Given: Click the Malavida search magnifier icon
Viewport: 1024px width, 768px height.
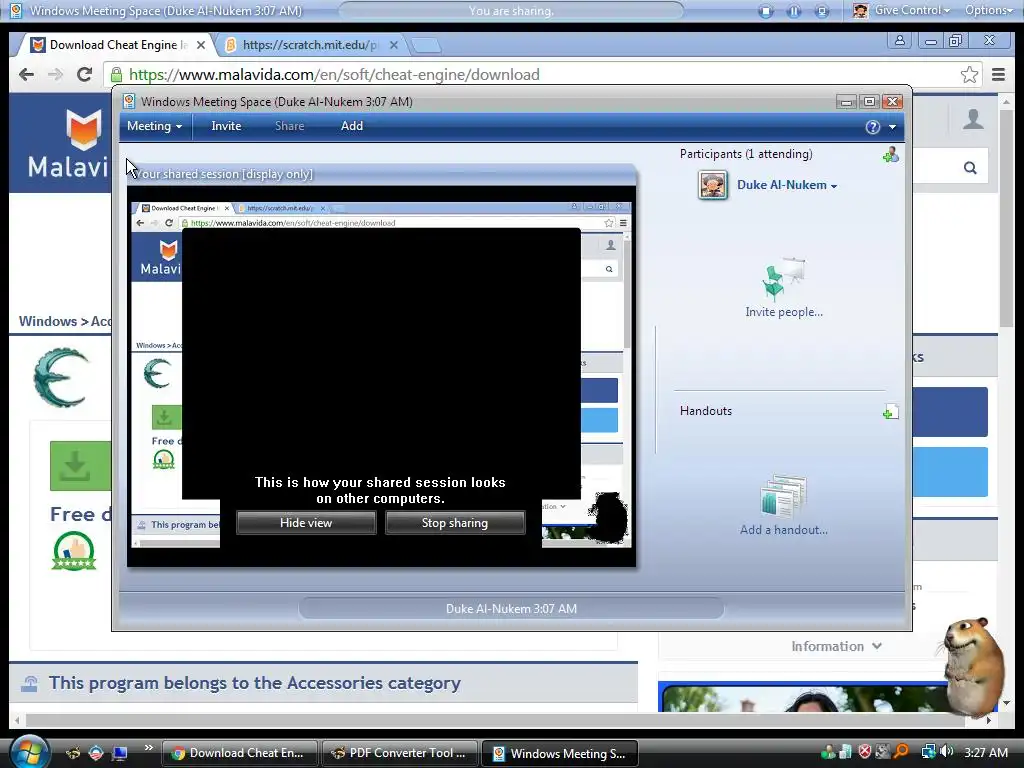Looking at the screenshot, I should (970, 168).
